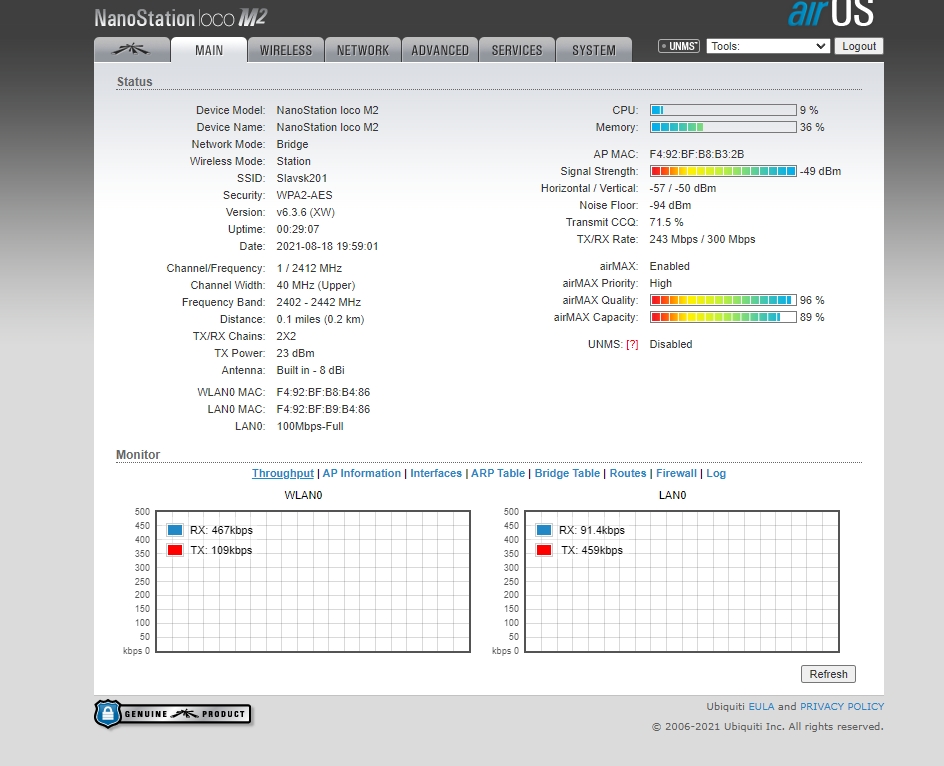The image size is (944, 766).
Task: Open the Network tab
Action: [x=363, y=49]
